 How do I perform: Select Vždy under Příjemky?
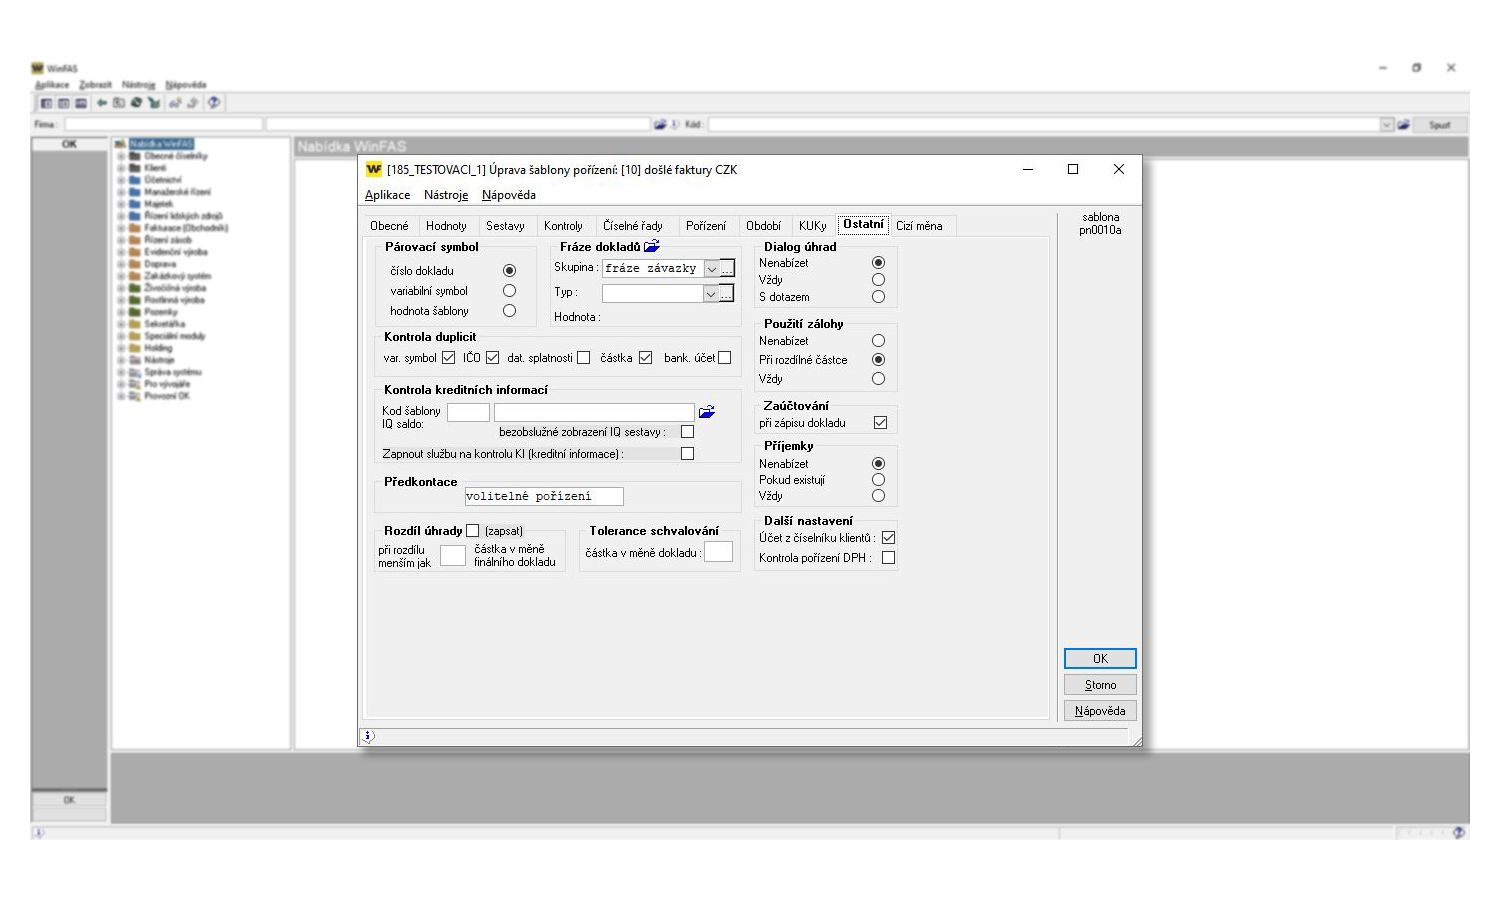coord(878,496)
